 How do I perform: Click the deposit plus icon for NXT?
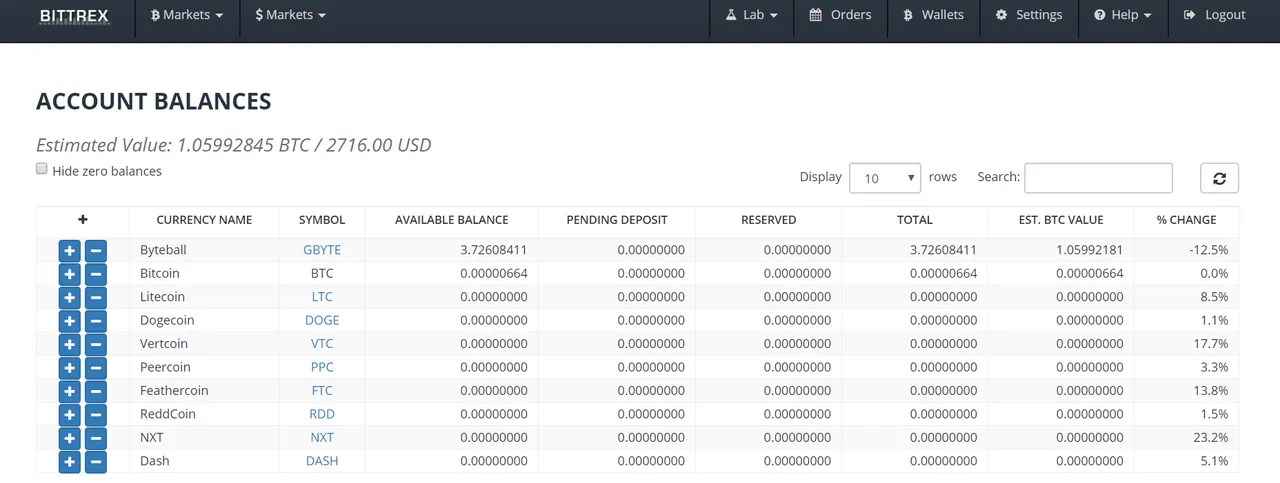[69, 438]
